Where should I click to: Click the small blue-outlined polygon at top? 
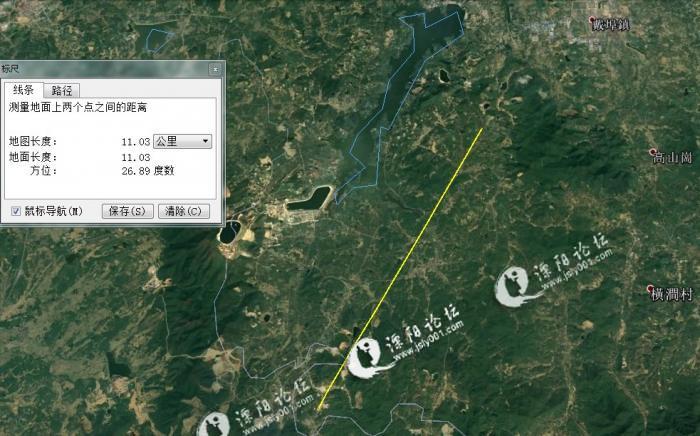point(158,40)
